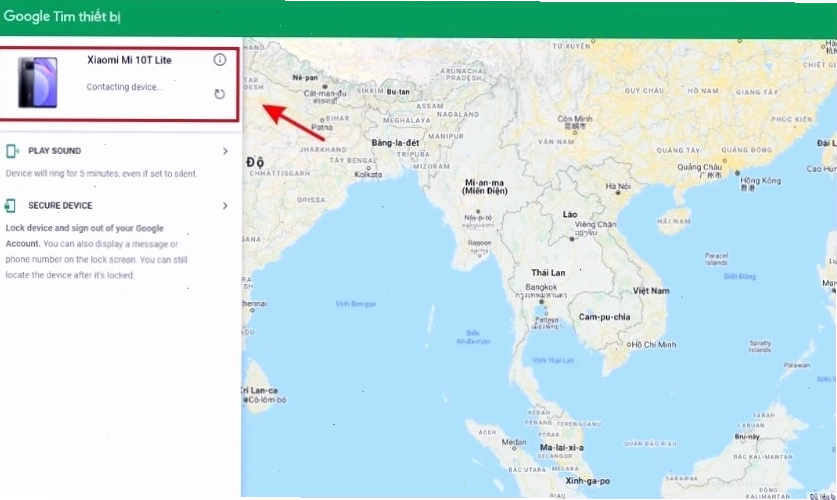Click Hồ Chí Minh city on the map
Screen dimensions: 837x500
[x=653, y=345]
